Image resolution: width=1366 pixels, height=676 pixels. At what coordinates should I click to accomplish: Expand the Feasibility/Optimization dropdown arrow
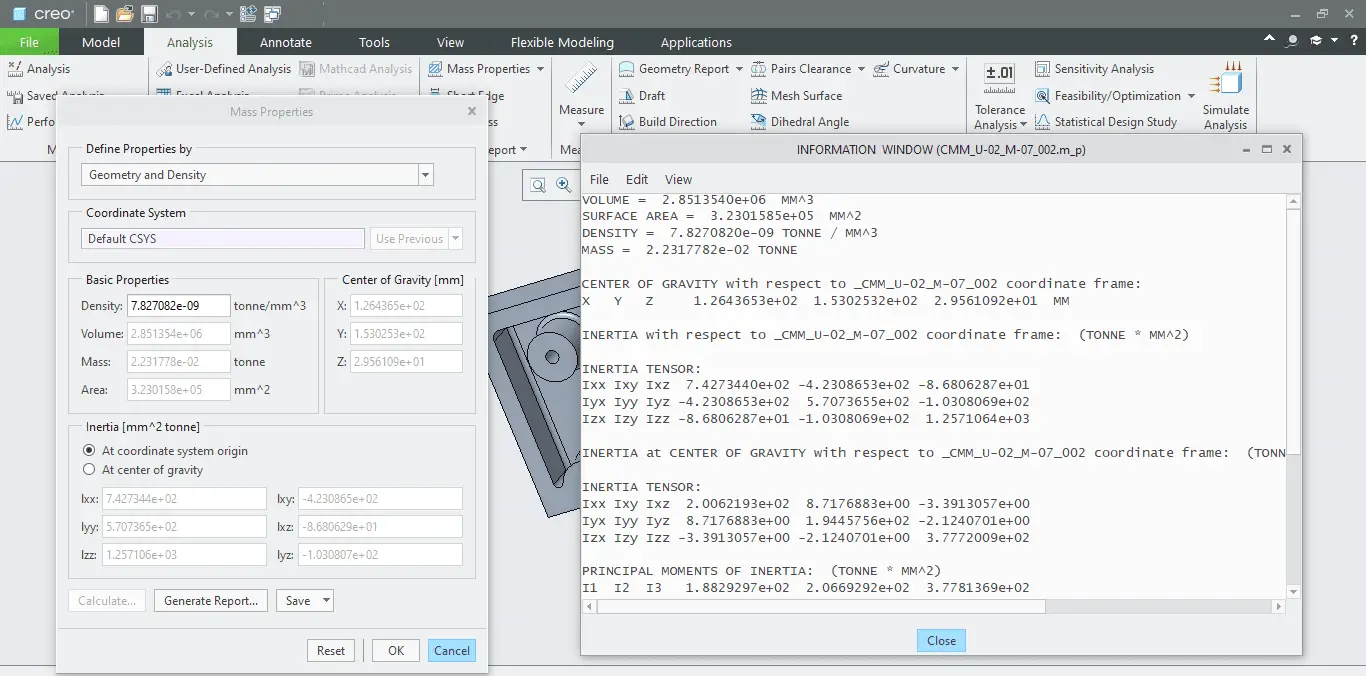click(1191, 96)
